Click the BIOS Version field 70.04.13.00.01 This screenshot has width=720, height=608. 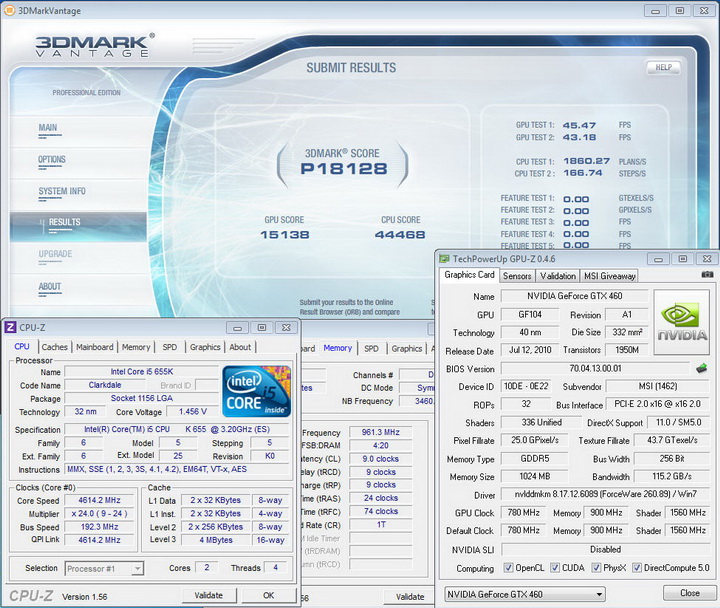[595, 368]
